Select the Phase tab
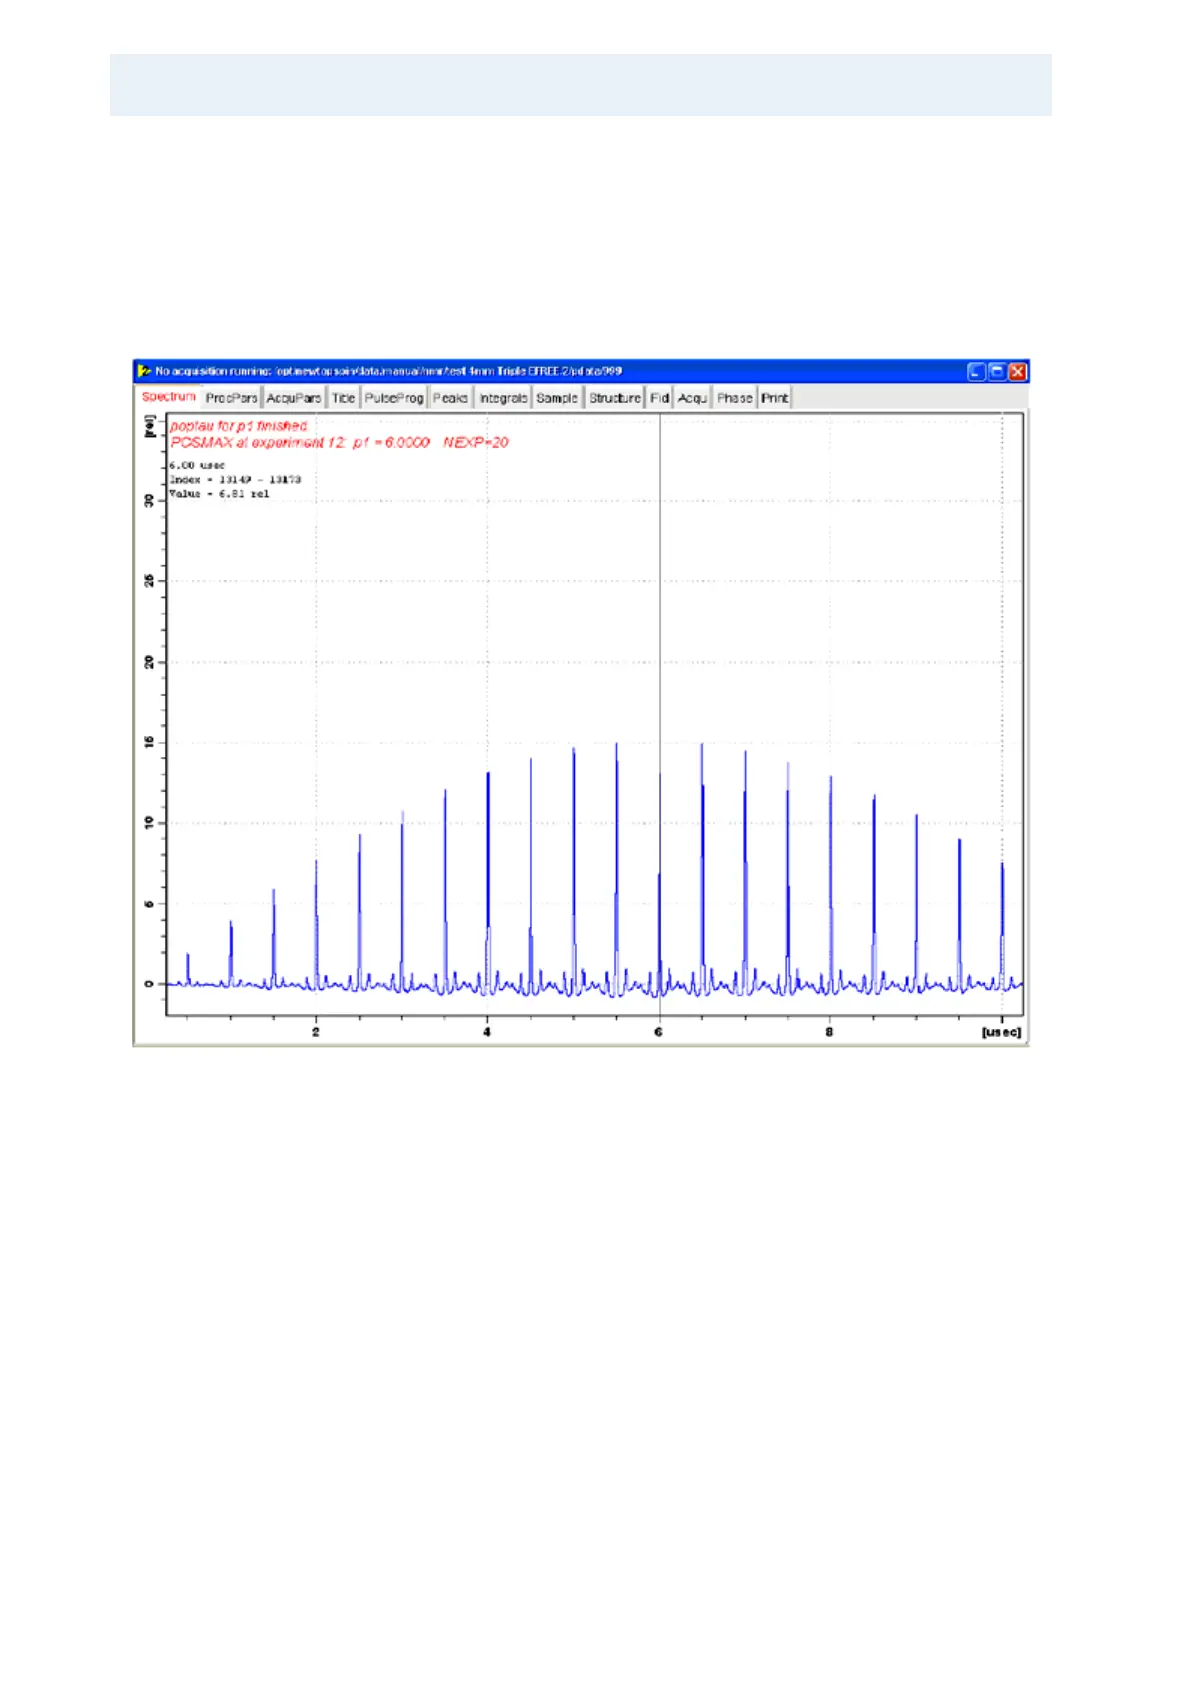This screenshot has width=1190, height=1684. [734, 398]
